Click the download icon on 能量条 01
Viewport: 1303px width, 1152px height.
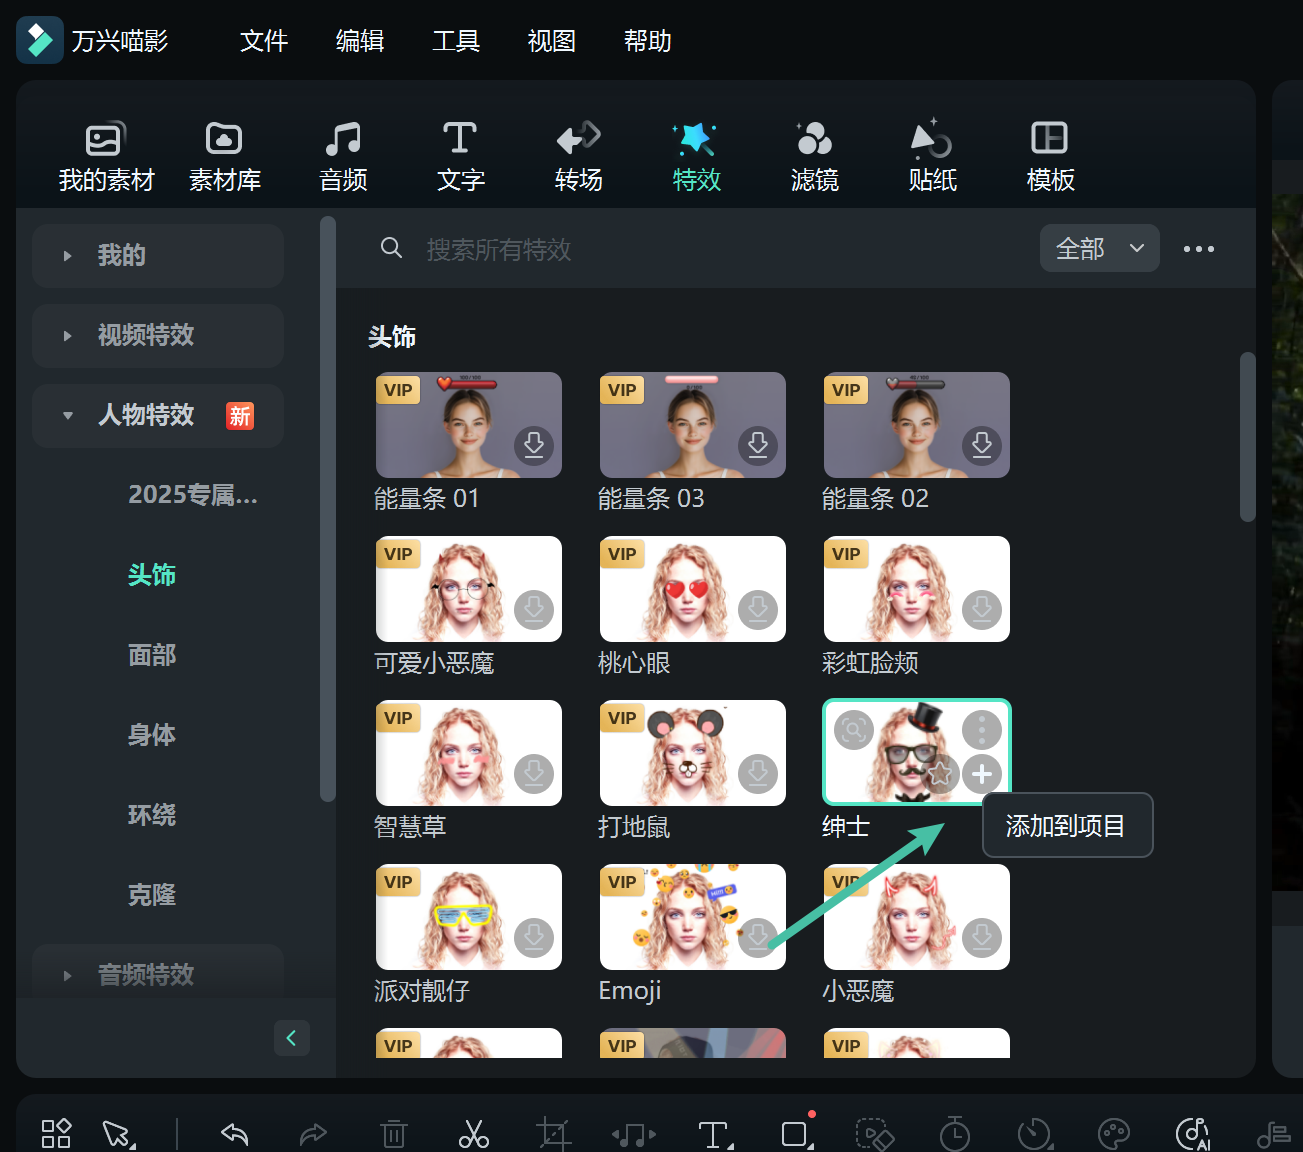[534, 447]
